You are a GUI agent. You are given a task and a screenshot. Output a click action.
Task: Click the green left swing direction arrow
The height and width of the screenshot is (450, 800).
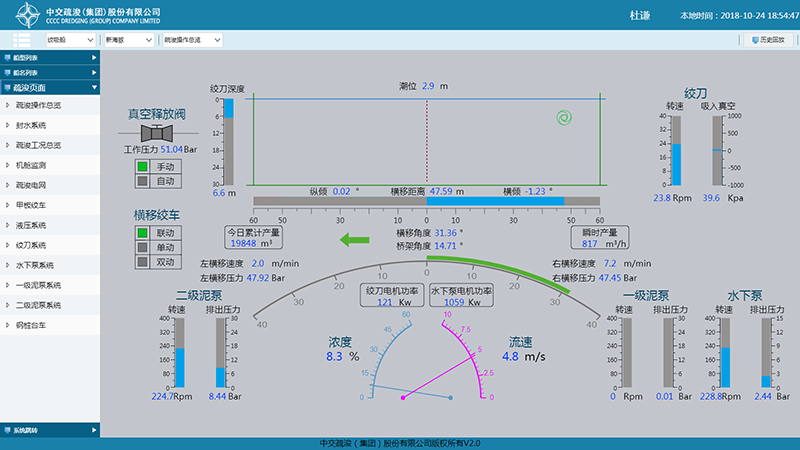pyautogui.click(x=356, y=239)
